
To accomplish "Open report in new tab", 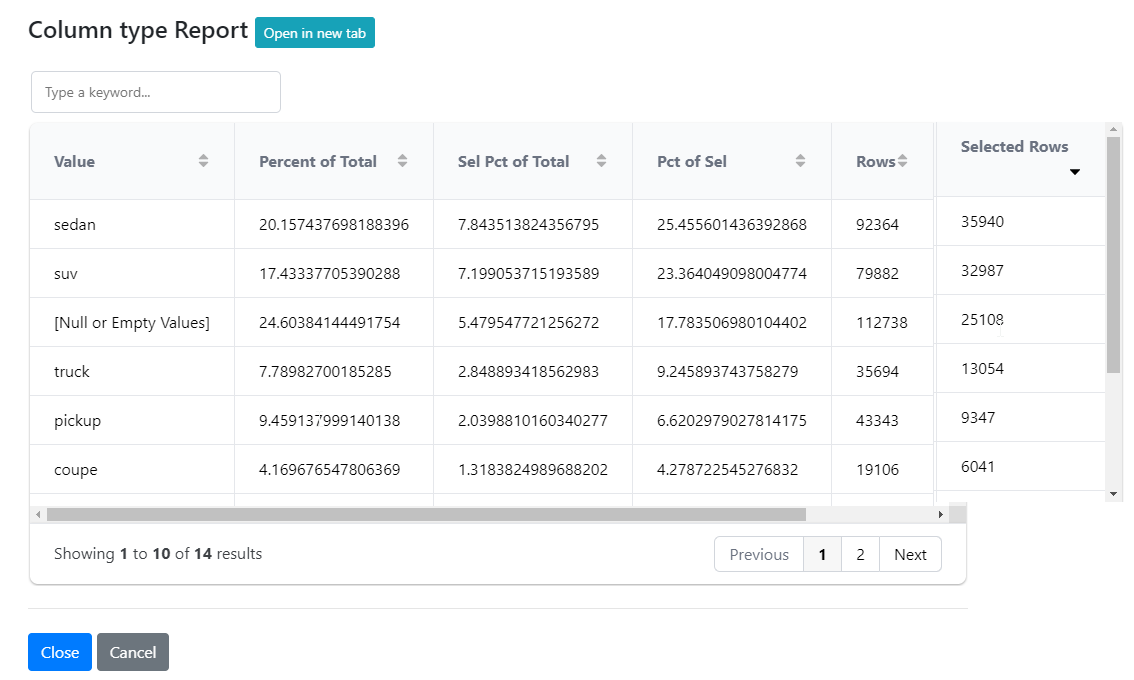I will [315, 33].
